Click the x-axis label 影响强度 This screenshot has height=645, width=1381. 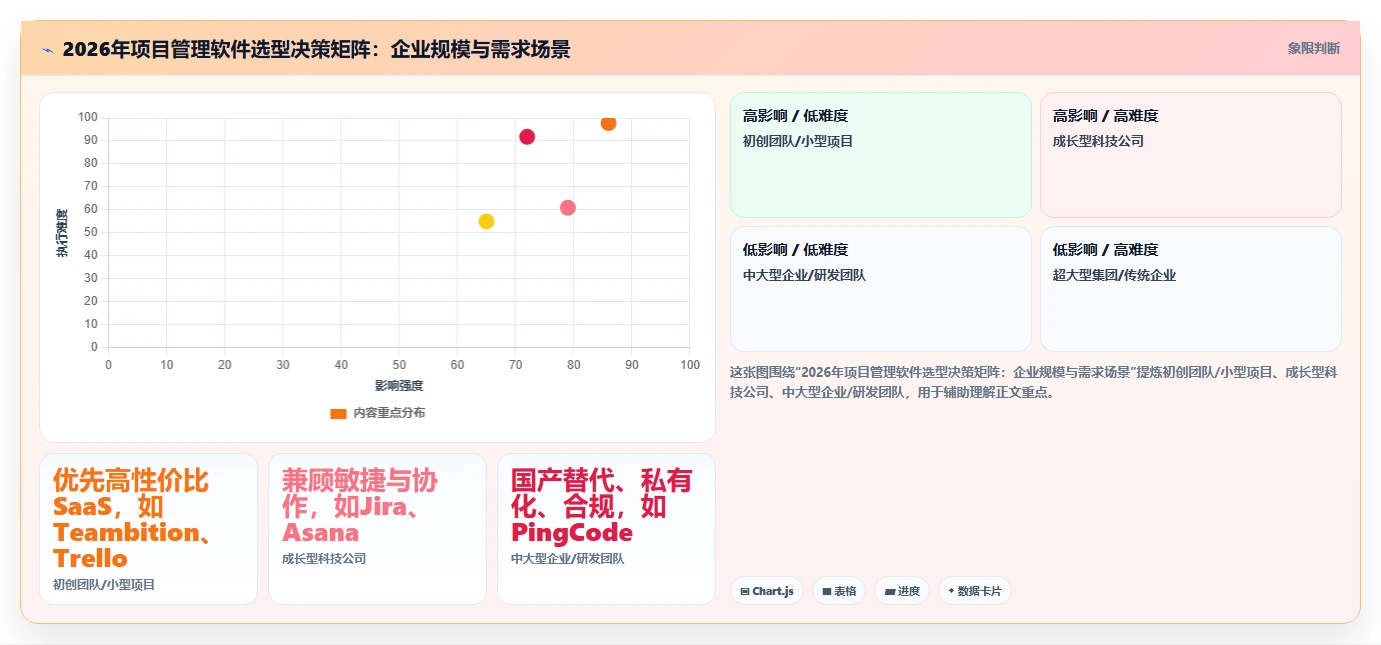pos(399,385)
